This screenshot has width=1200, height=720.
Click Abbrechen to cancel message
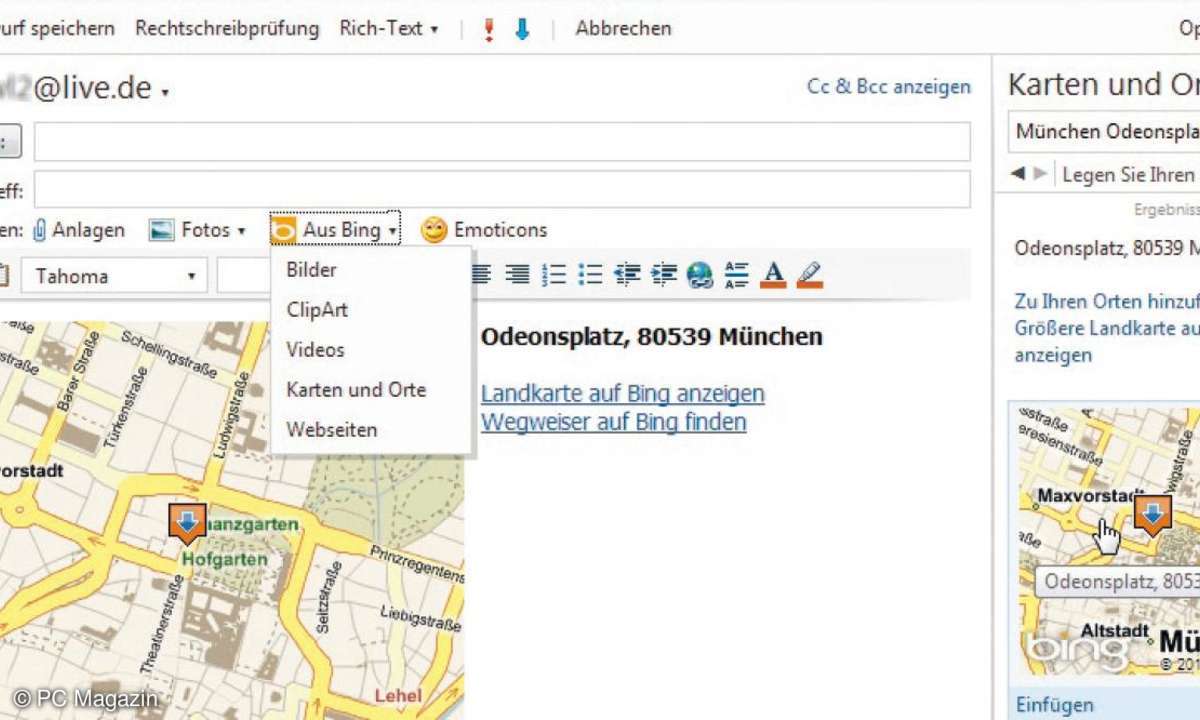(x=623, y=28)
